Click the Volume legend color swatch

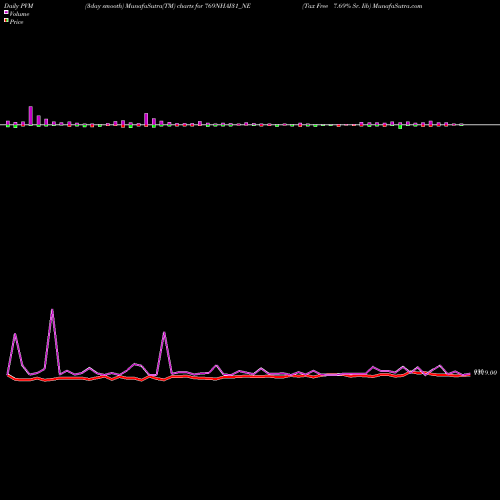(x=6, y=13)
